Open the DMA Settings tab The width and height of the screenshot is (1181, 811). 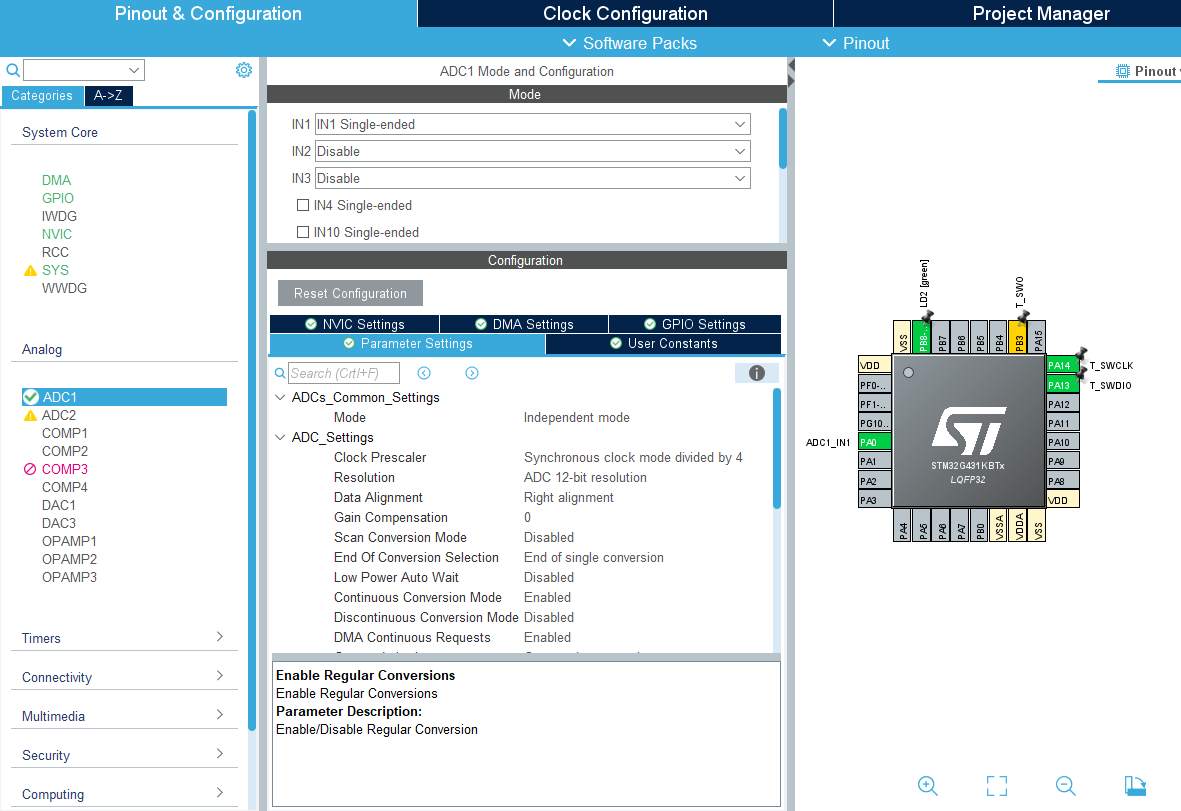(524, 324)
